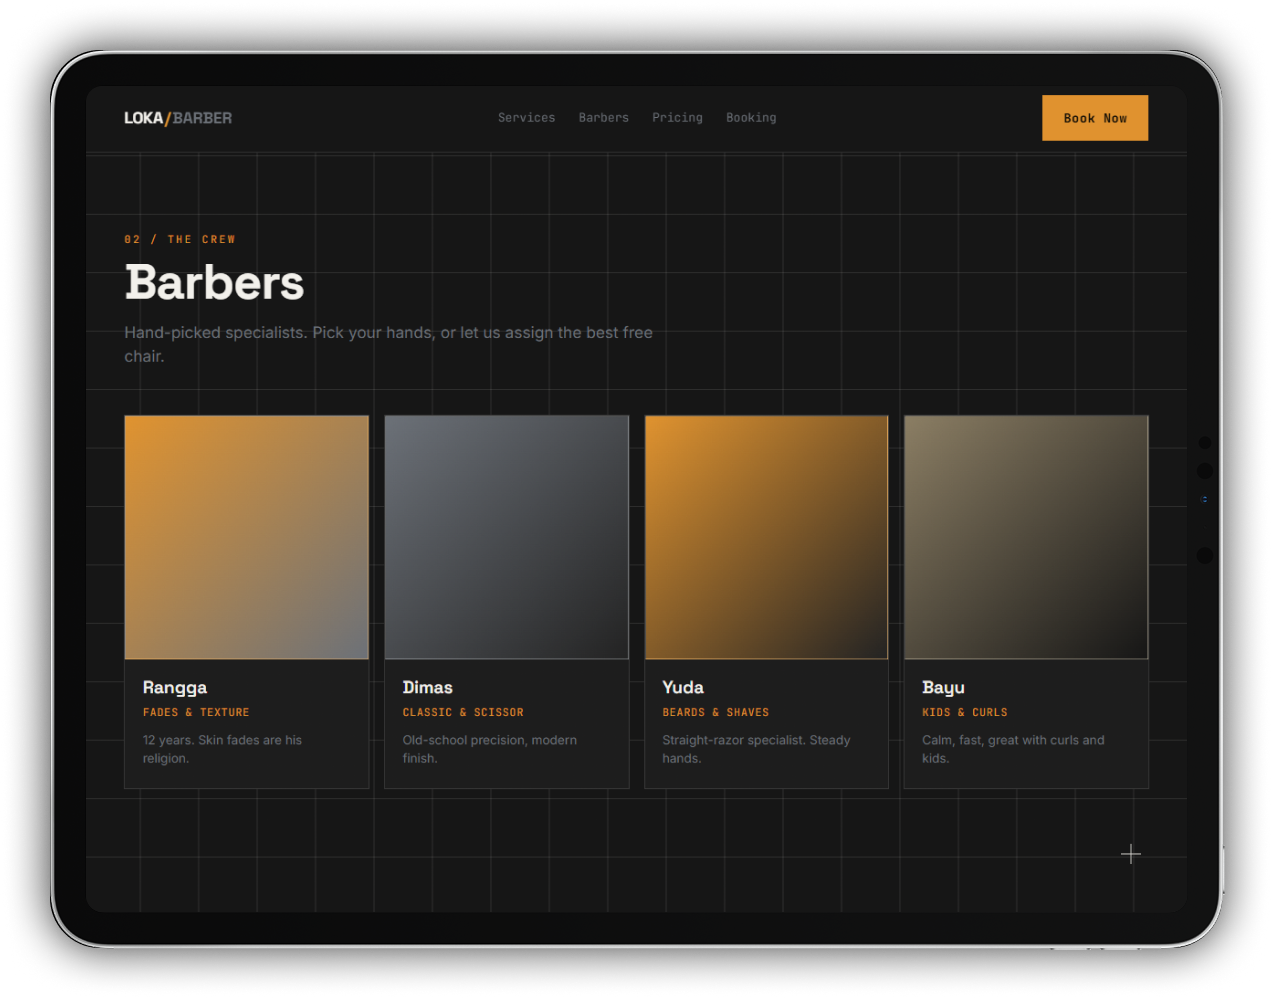Click the LOKA/BARBER logo

178,118
